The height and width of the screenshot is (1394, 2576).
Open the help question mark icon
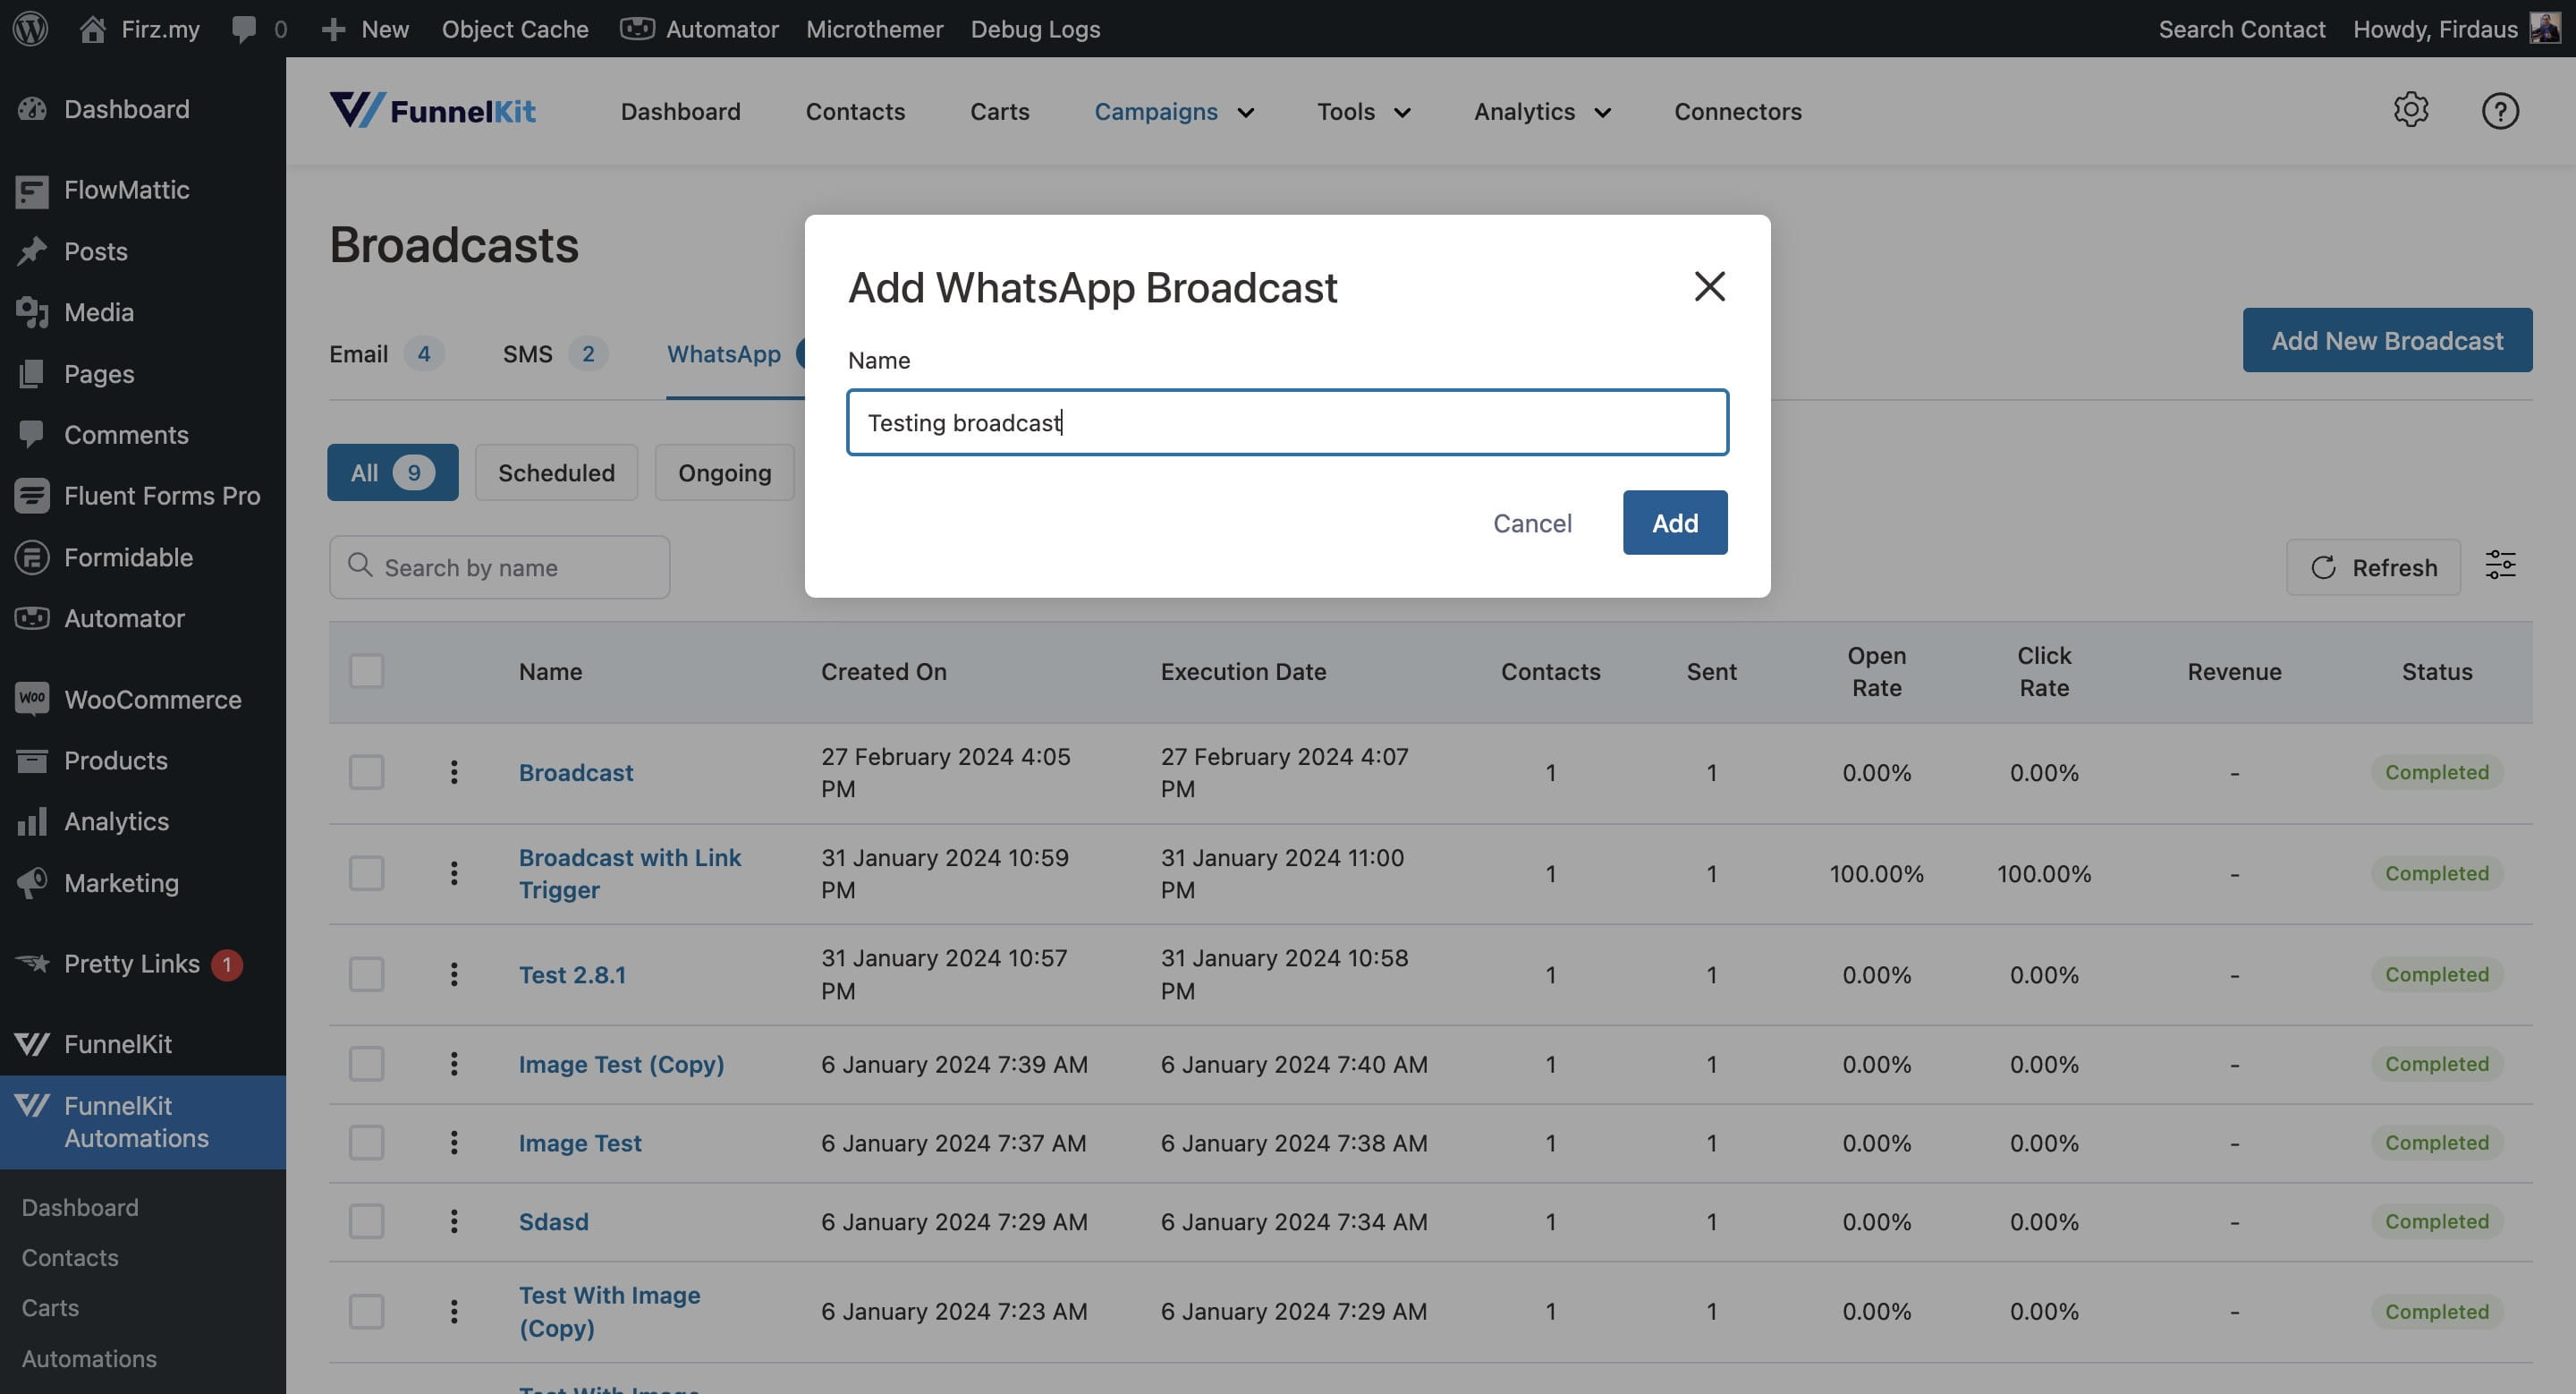pyautogui.click(x=2500, y=110)
